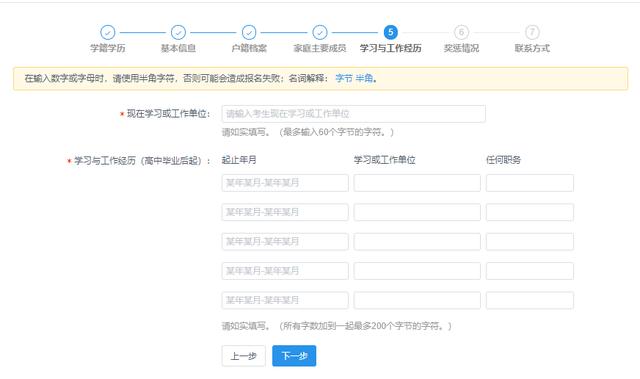Focus second row 学习或工作单位 field

[x=417, y=212]
